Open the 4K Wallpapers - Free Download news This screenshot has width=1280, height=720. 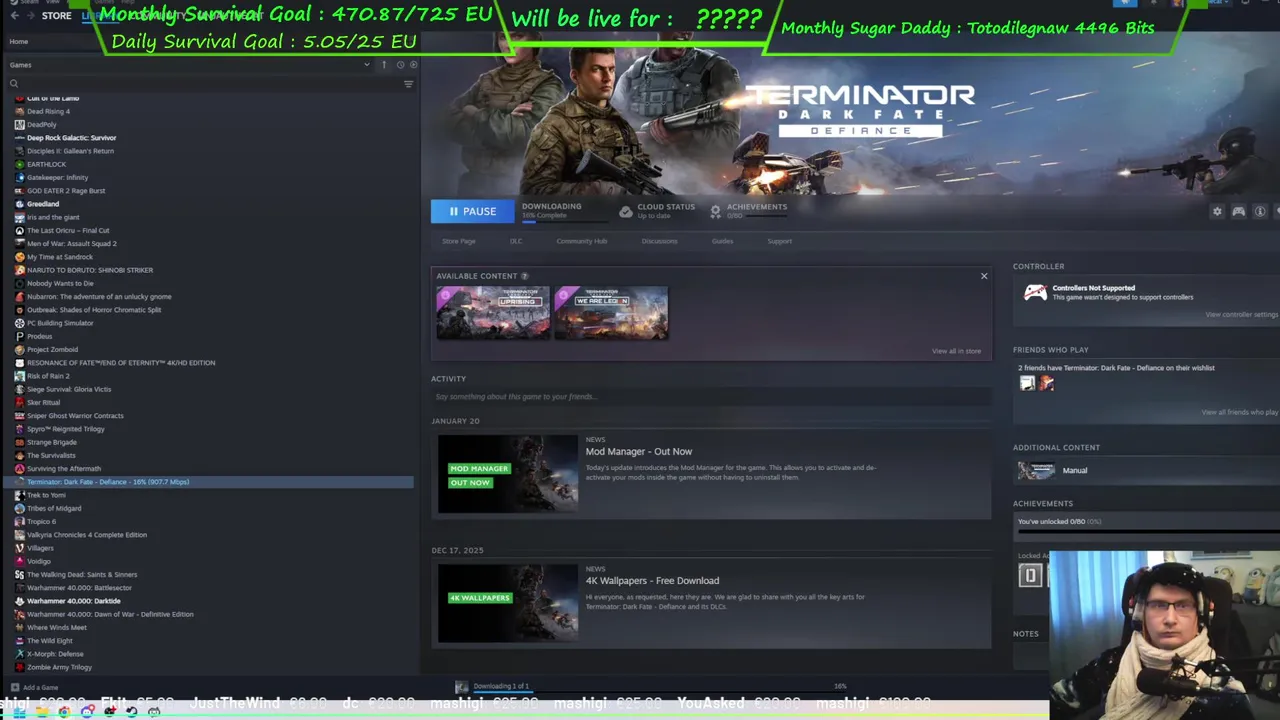click(652, 580)
